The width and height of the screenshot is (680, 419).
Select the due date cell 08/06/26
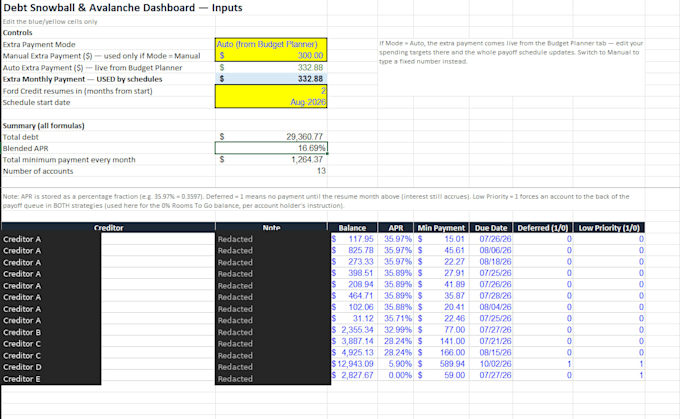tap(491, 250)
